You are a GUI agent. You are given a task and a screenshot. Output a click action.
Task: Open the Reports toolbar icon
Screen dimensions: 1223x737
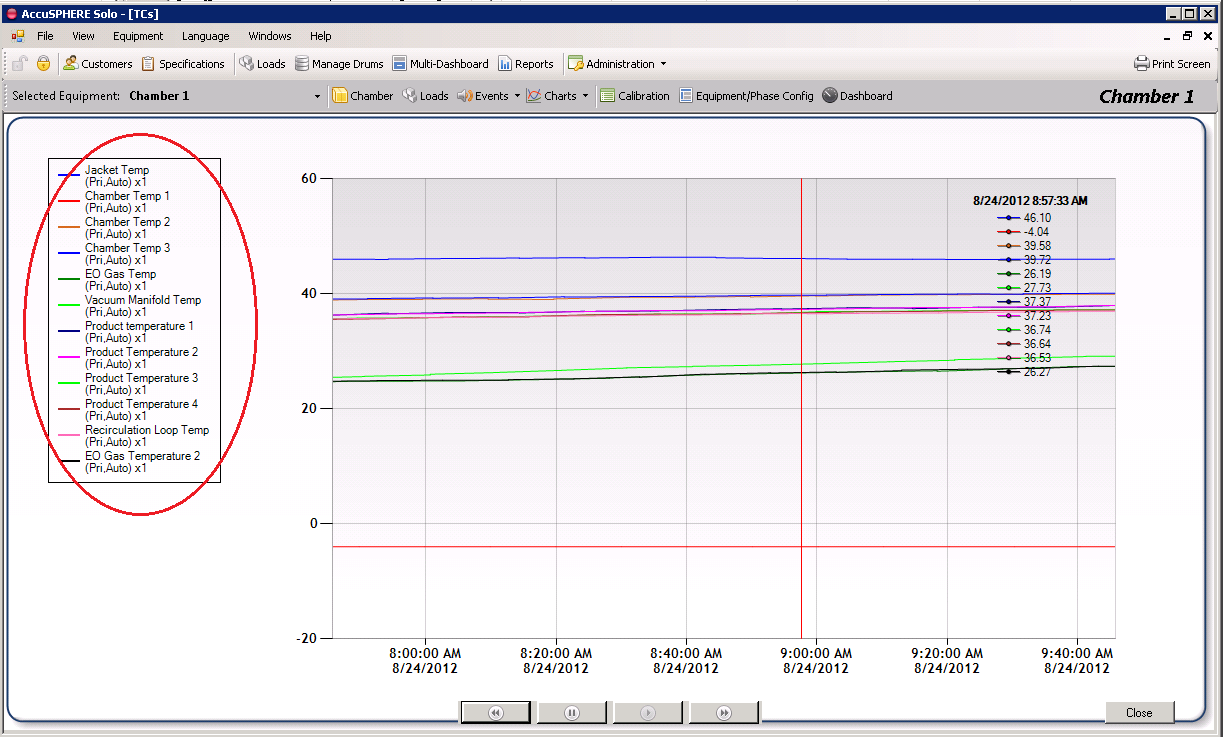click(505, 64)
